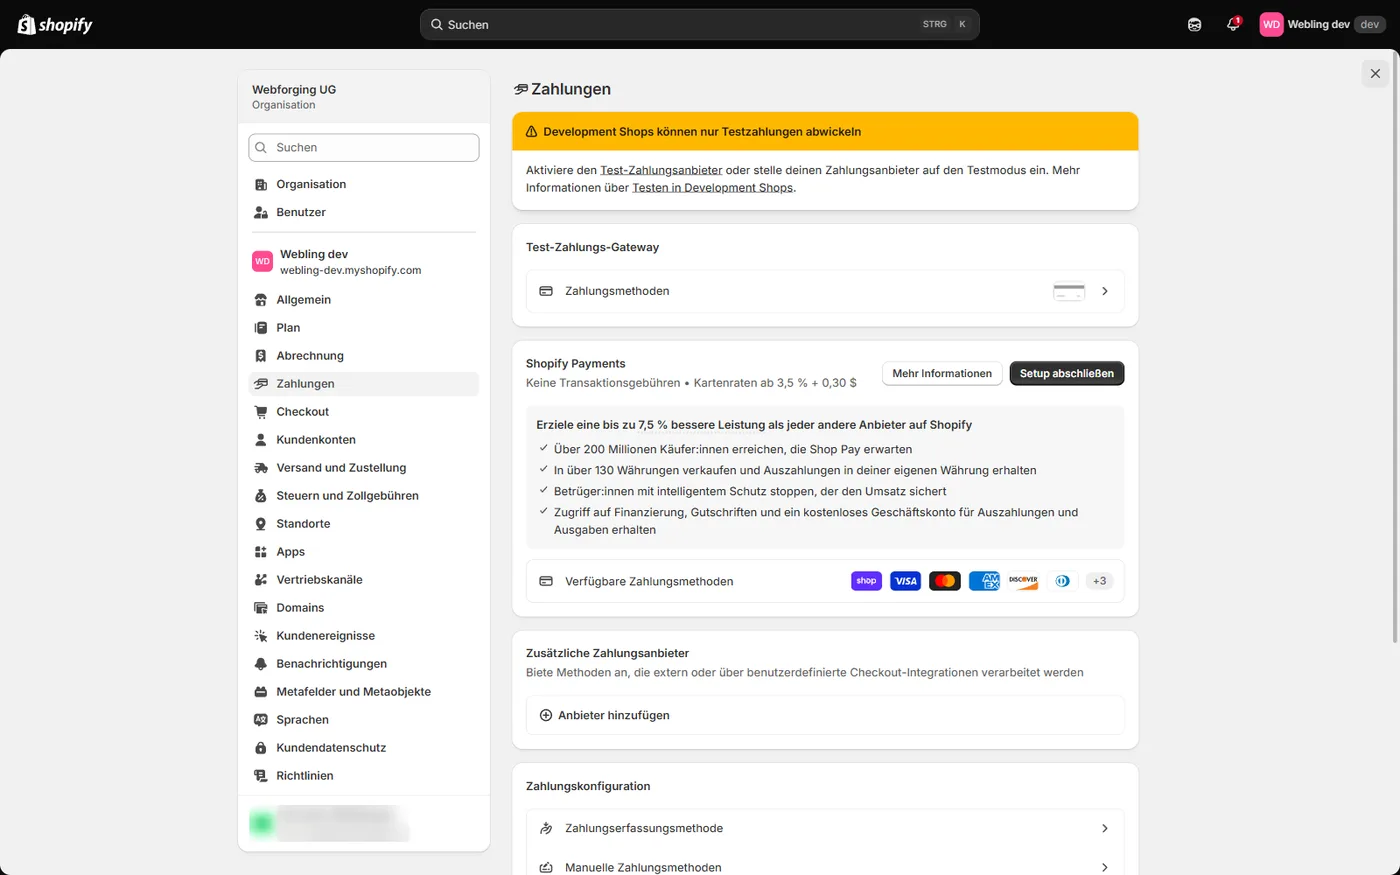Click the Webling dev store entry in sidebar

364,262
